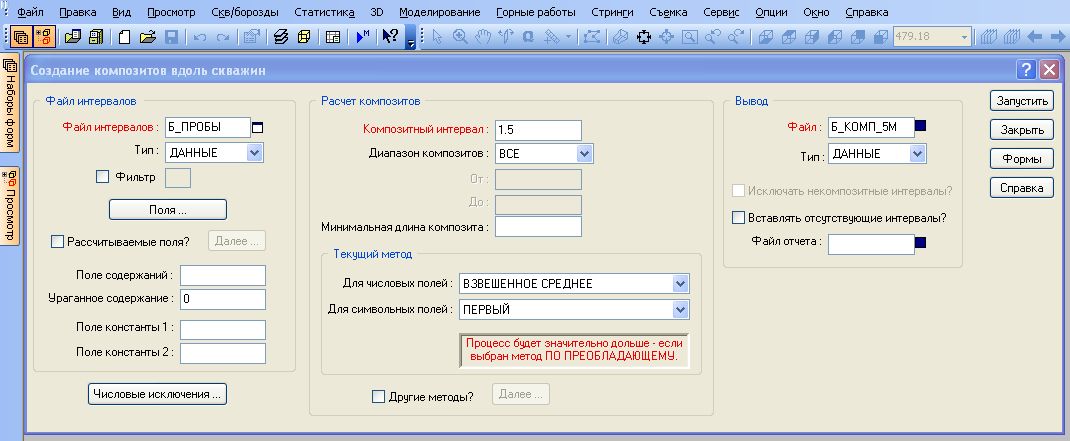Image resolution: width=1070 pixels, height=441 pixels.
Task: Click blue square next to output Файл
Action: [x=921, y=126]
